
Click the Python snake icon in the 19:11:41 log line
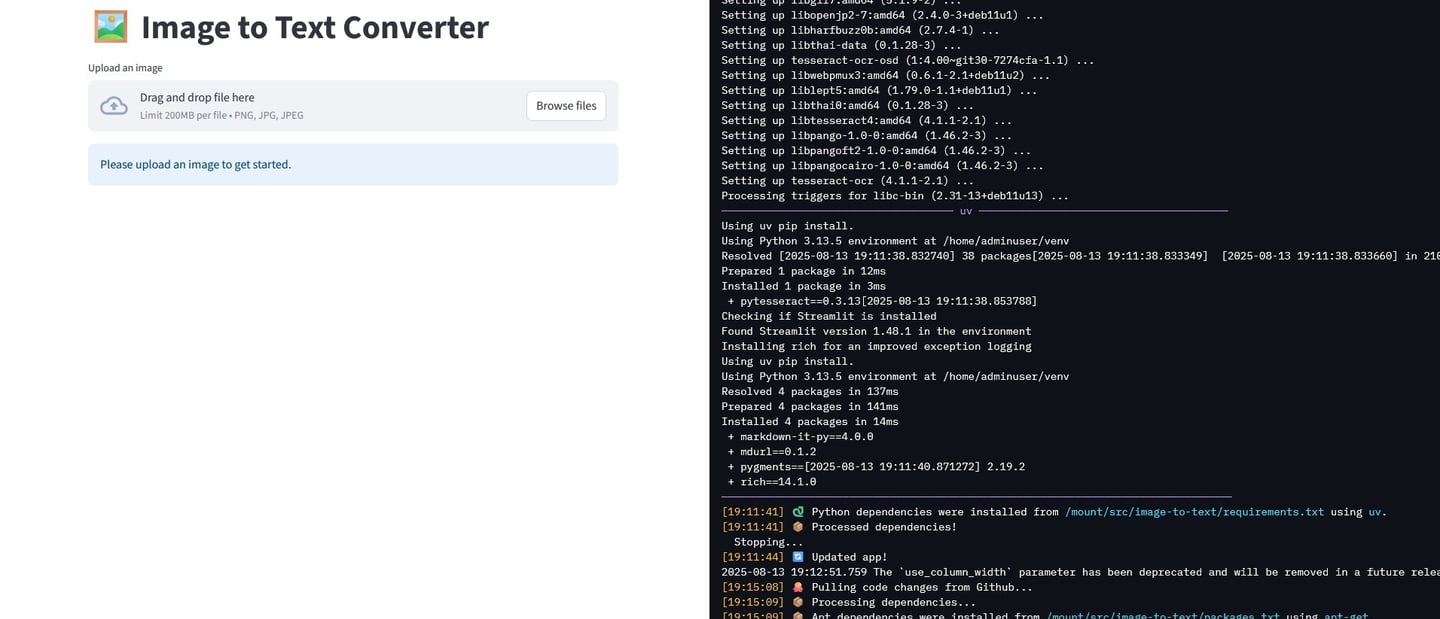click(x=798, y=512)
